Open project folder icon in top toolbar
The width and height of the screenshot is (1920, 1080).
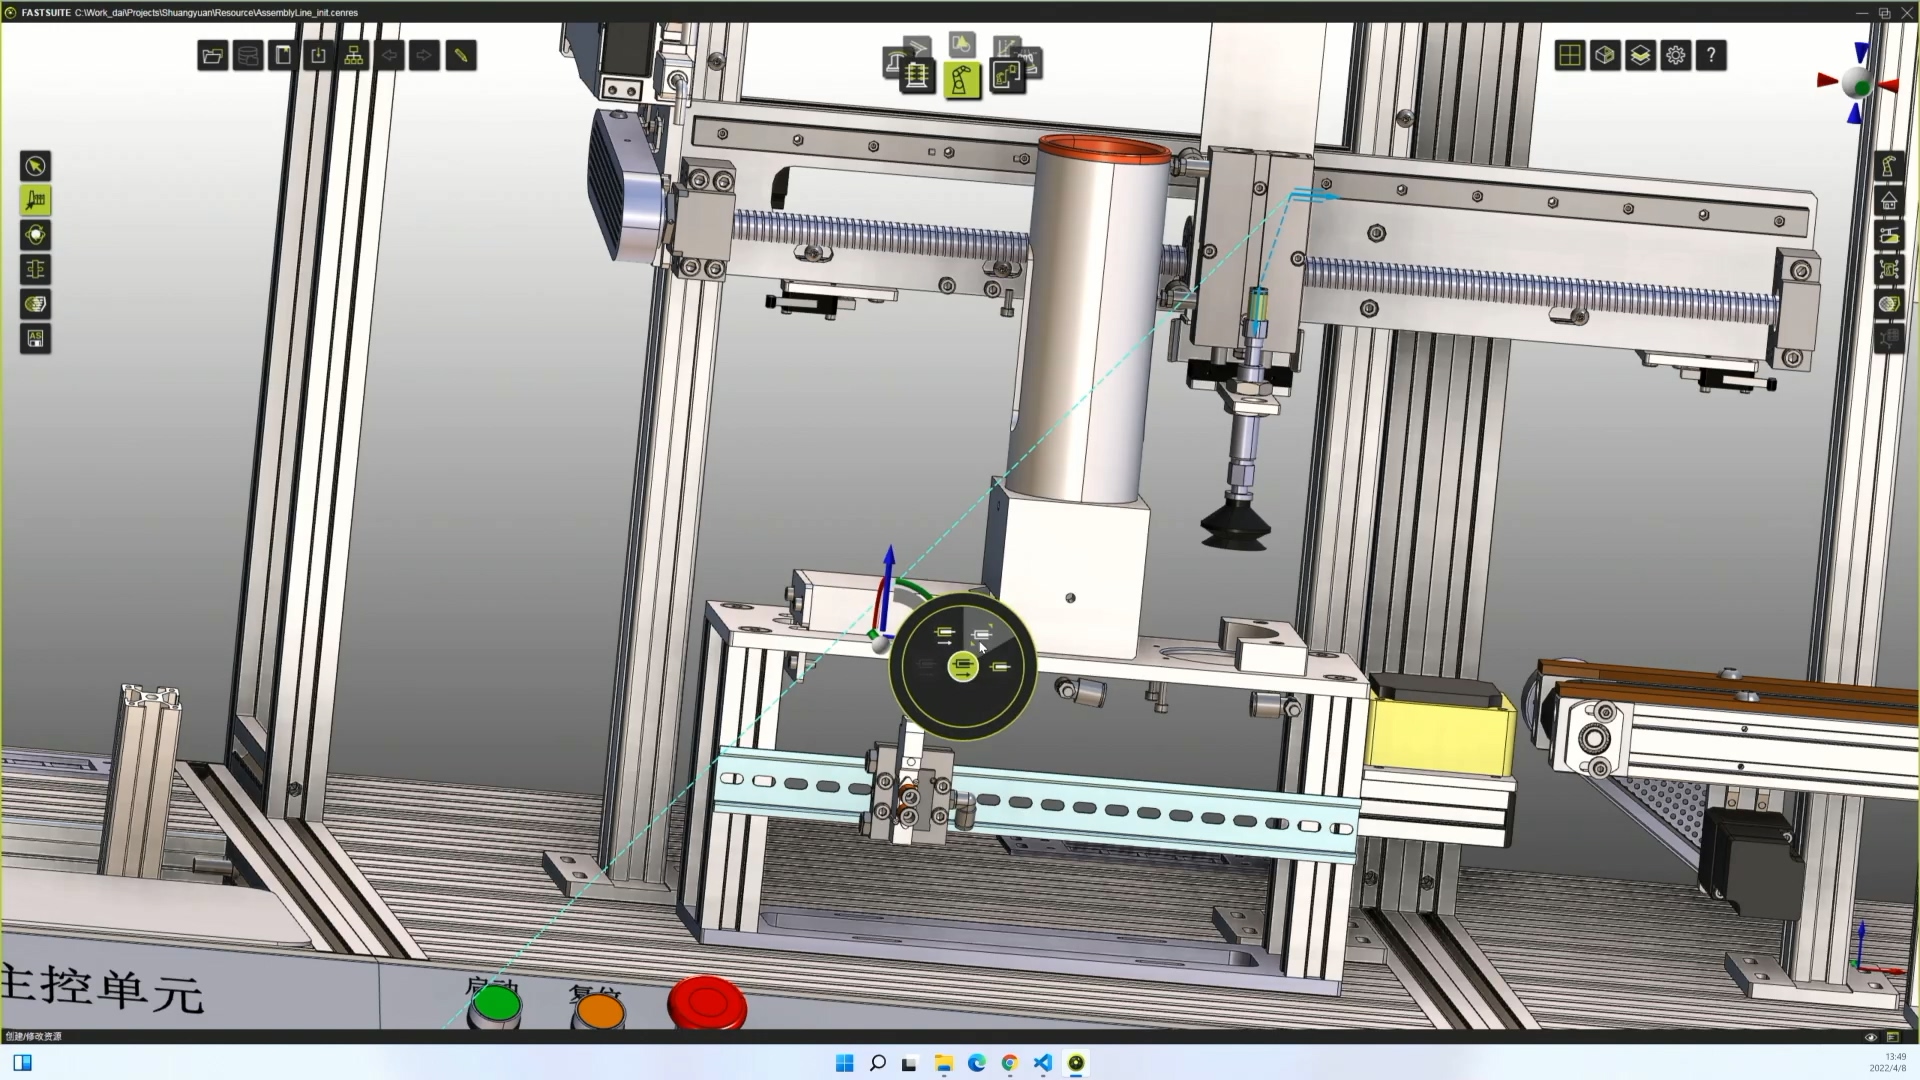[212, 56]
